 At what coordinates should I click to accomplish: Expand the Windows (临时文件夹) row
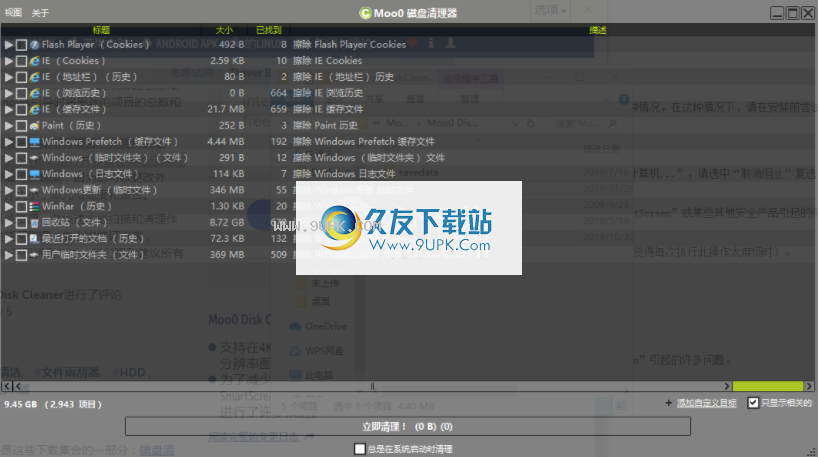8,158
